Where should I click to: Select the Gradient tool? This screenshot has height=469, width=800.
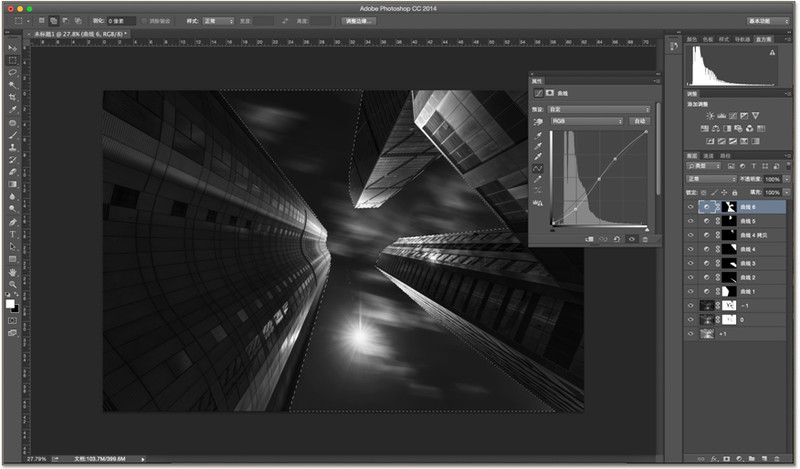pyautogui.click(x=12, y=184)
